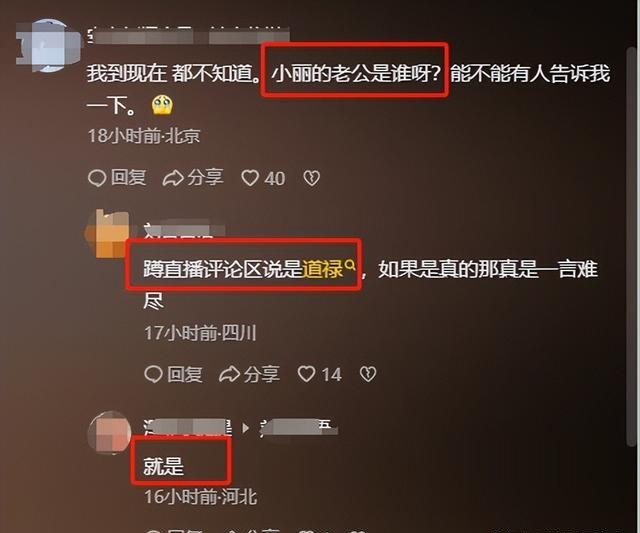Viewport: 640px width, 533px height.
Task: Click the reply bubble icon on the Beijing comment
Action: click(x=97, y=178)
